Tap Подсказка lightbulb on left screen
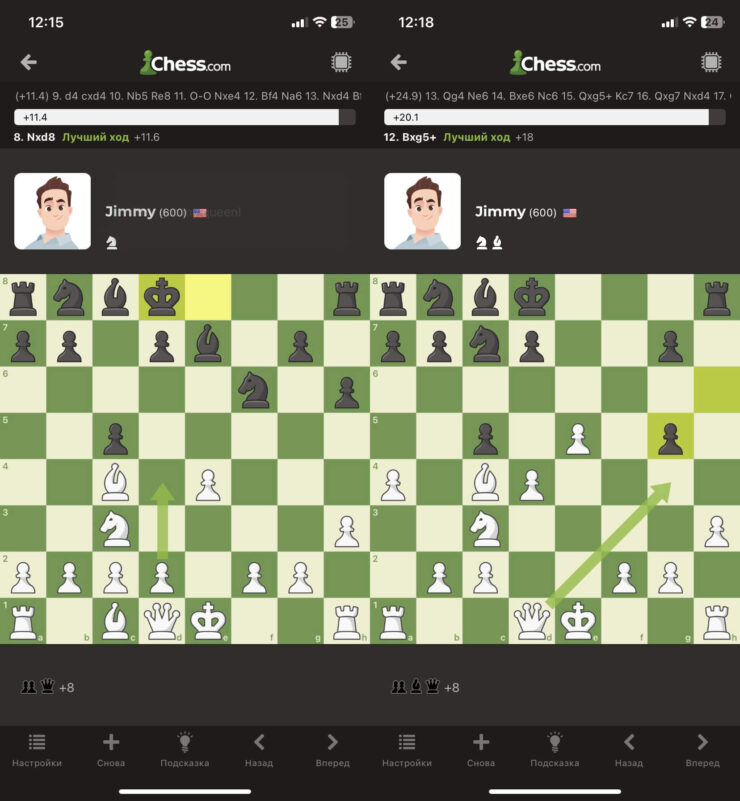 coord(185,742)
